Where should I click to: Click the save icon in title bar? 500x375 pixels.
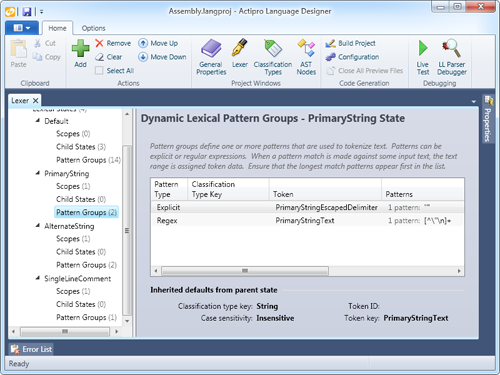[27, 12]
